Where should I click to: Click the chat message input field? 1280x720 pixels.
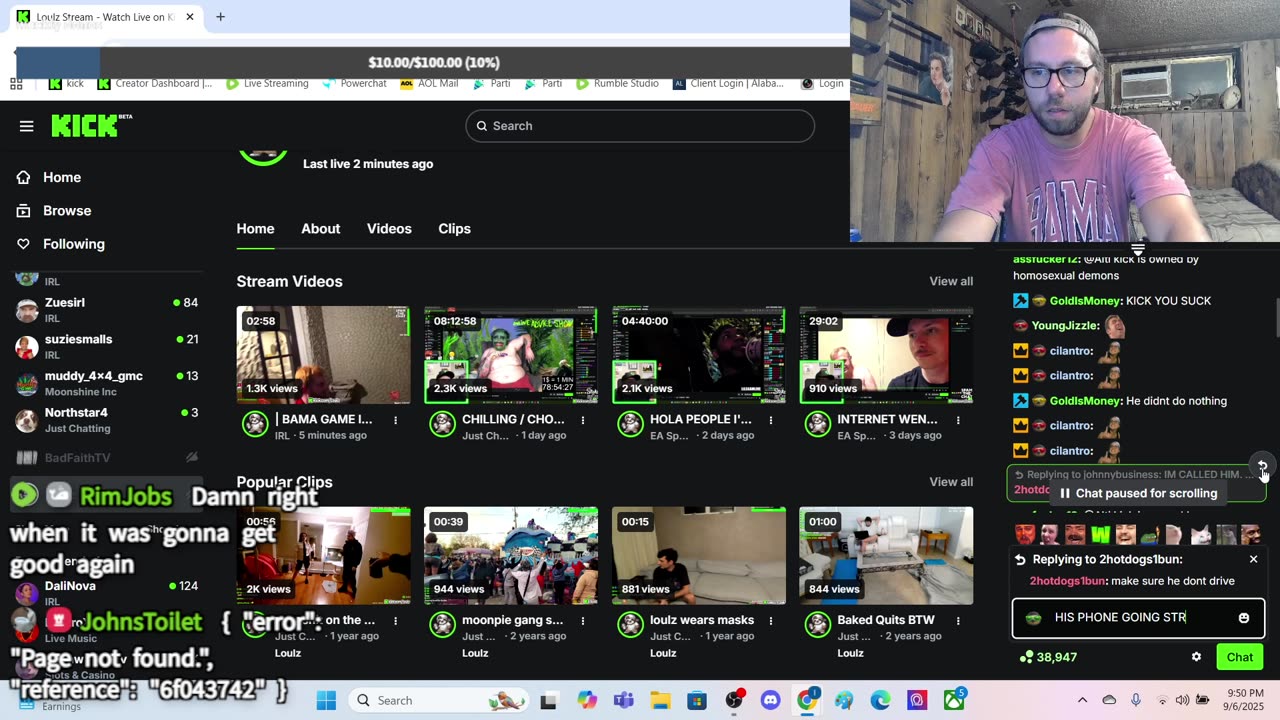click(x=1139, y=618)
